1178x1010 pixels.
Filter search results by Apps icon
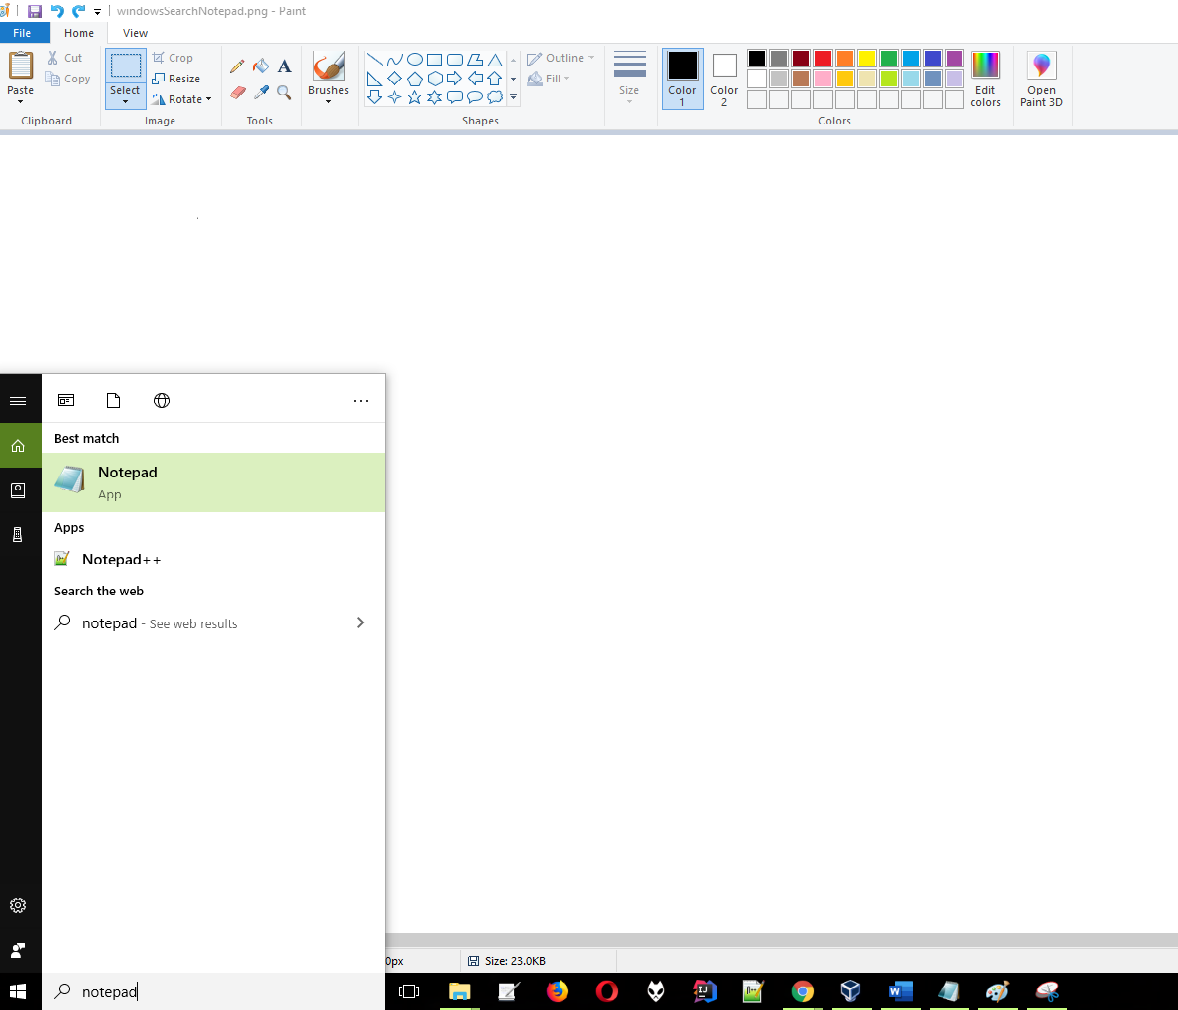(66, 401)
